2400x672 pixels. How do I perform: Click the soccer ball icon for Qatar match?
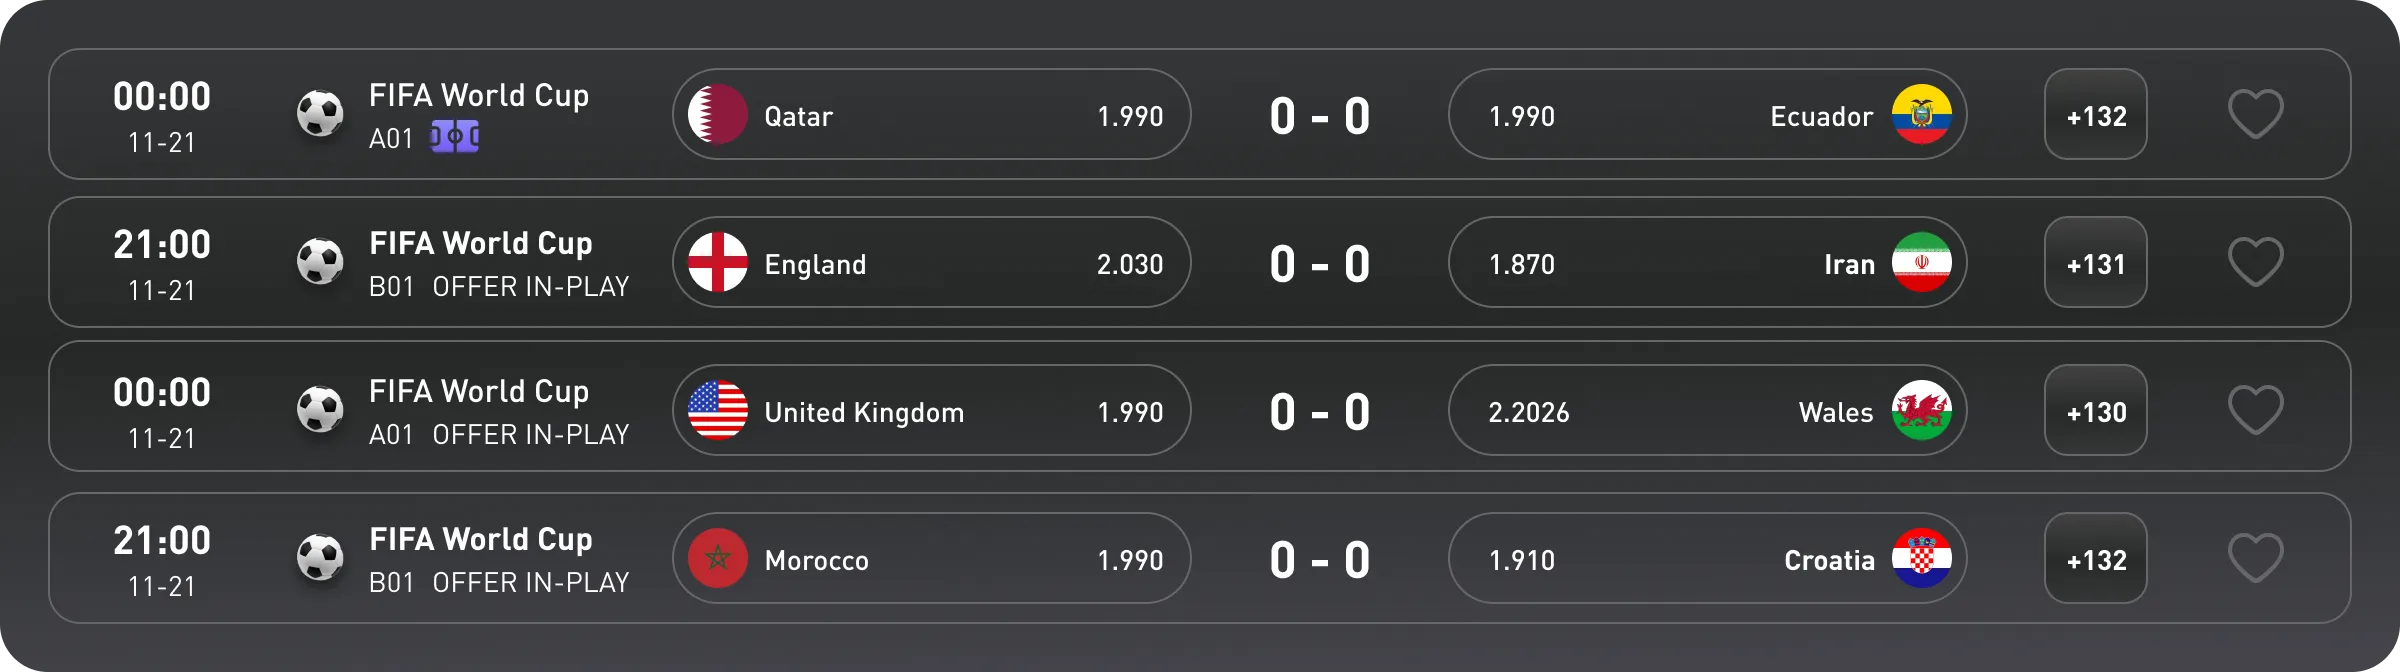click(x=322, y=112)
